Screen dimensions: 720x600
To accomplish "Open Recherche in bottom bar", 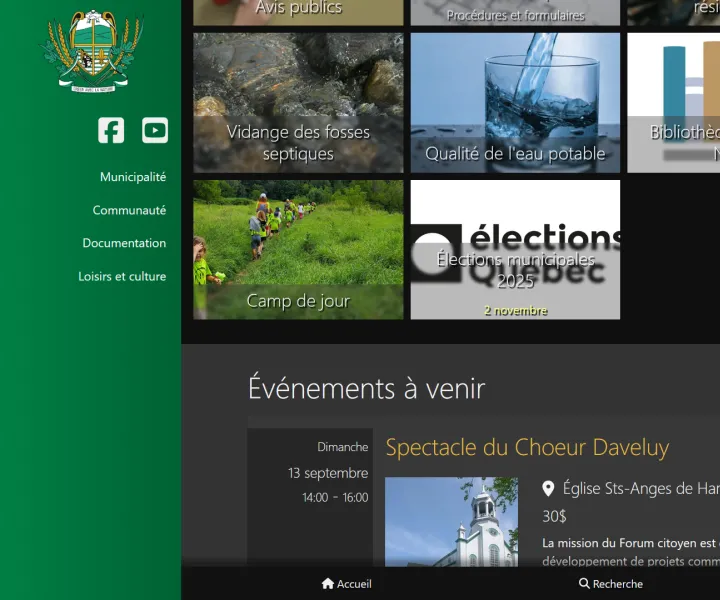I will pyautogui.click(x=611, y=583).
